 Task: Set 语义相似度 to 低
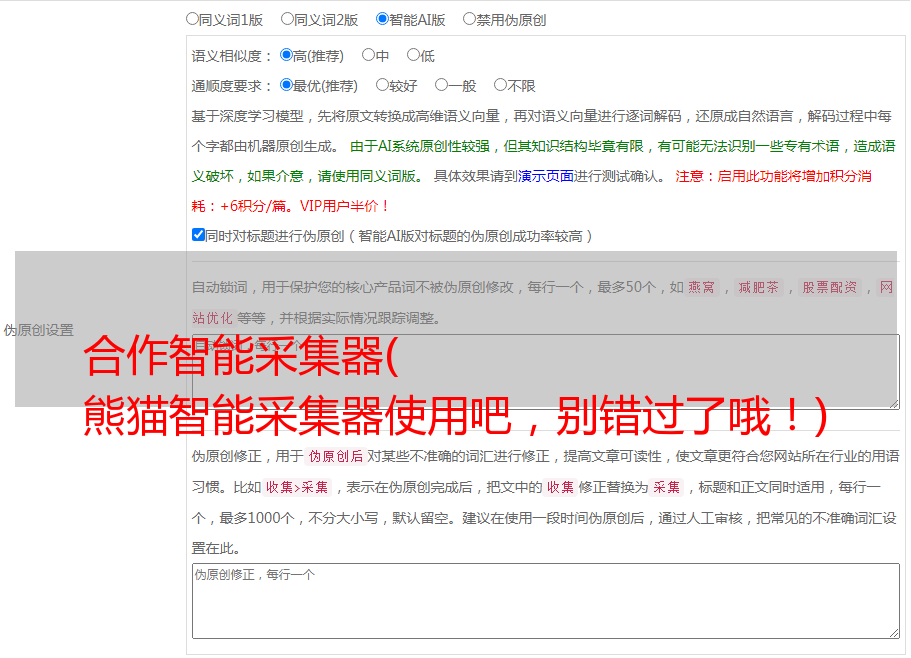click(x=414, y=55)
